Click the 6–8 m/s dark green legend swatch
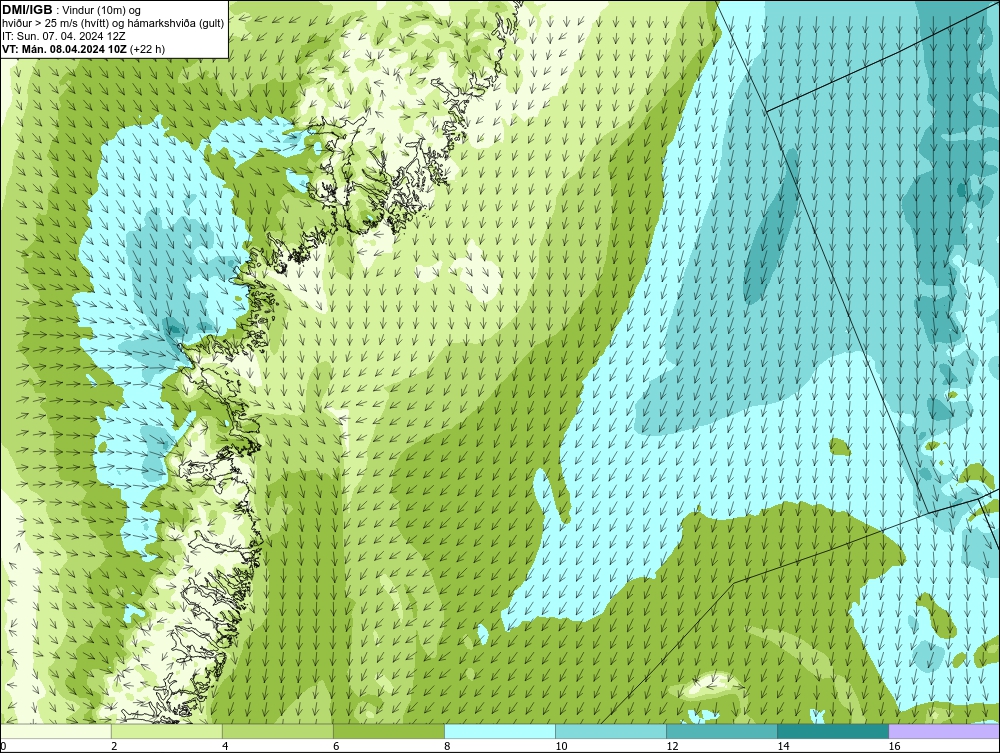1000x753 pixels. click(x=388, y=731)
